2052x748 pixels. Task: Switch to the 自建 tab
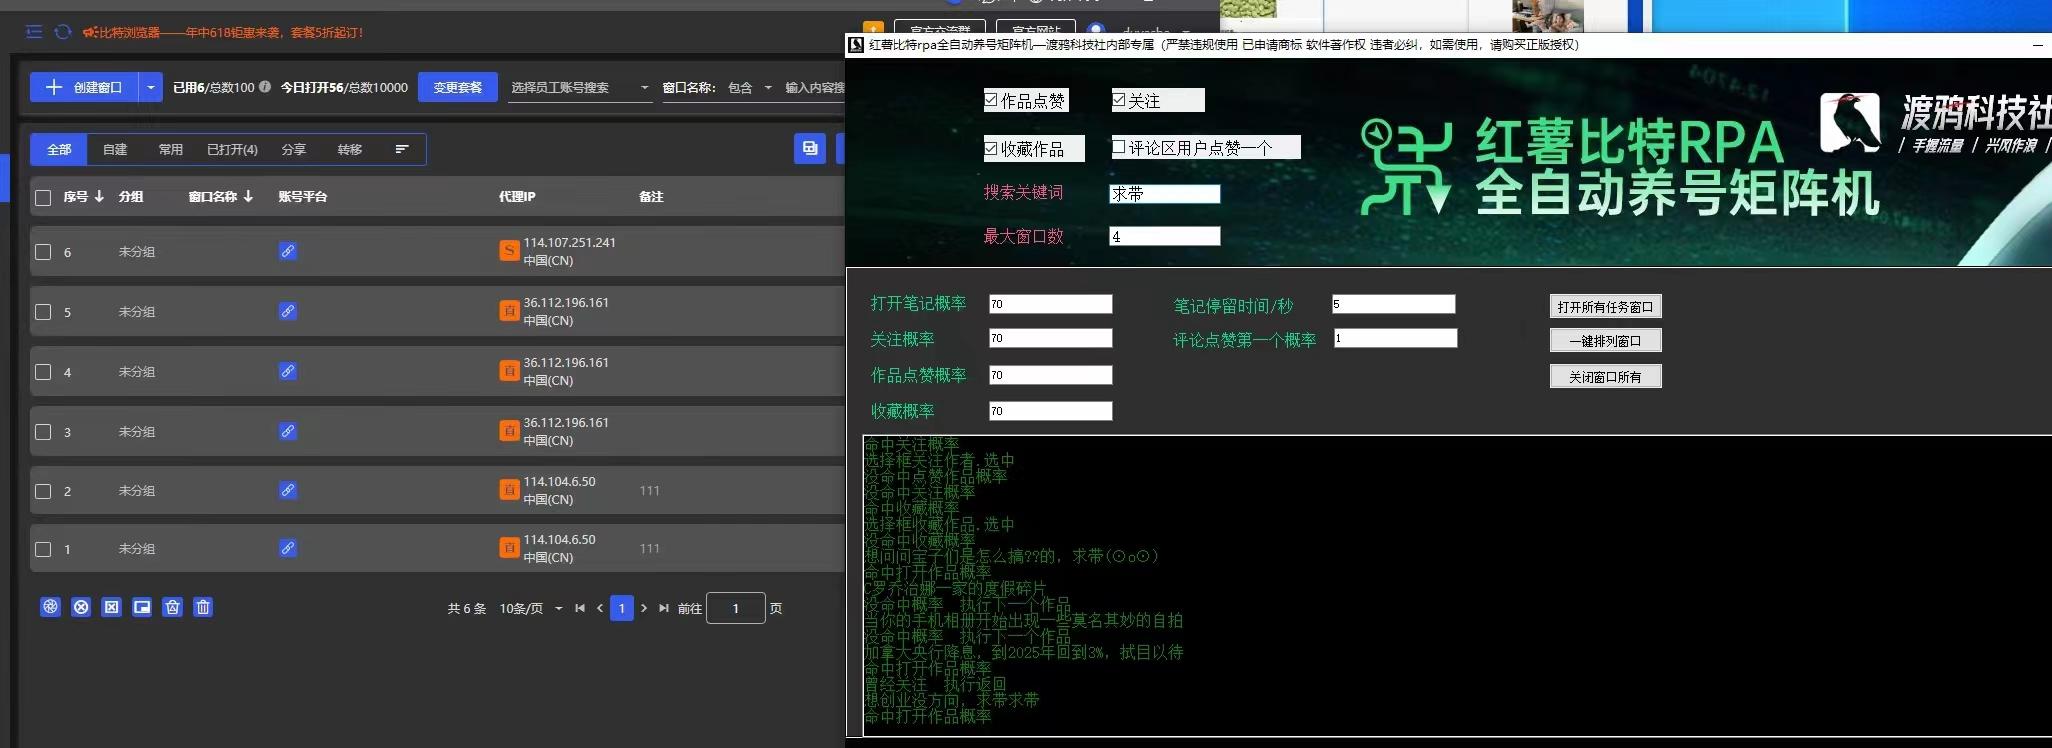pos(115,149)
